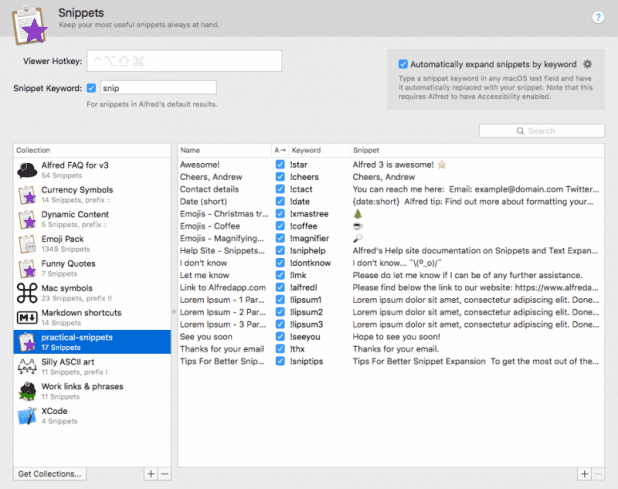This screenshot has width=618, height=489.
Task: Click the Work links & phrases icon
Action: 27,391
